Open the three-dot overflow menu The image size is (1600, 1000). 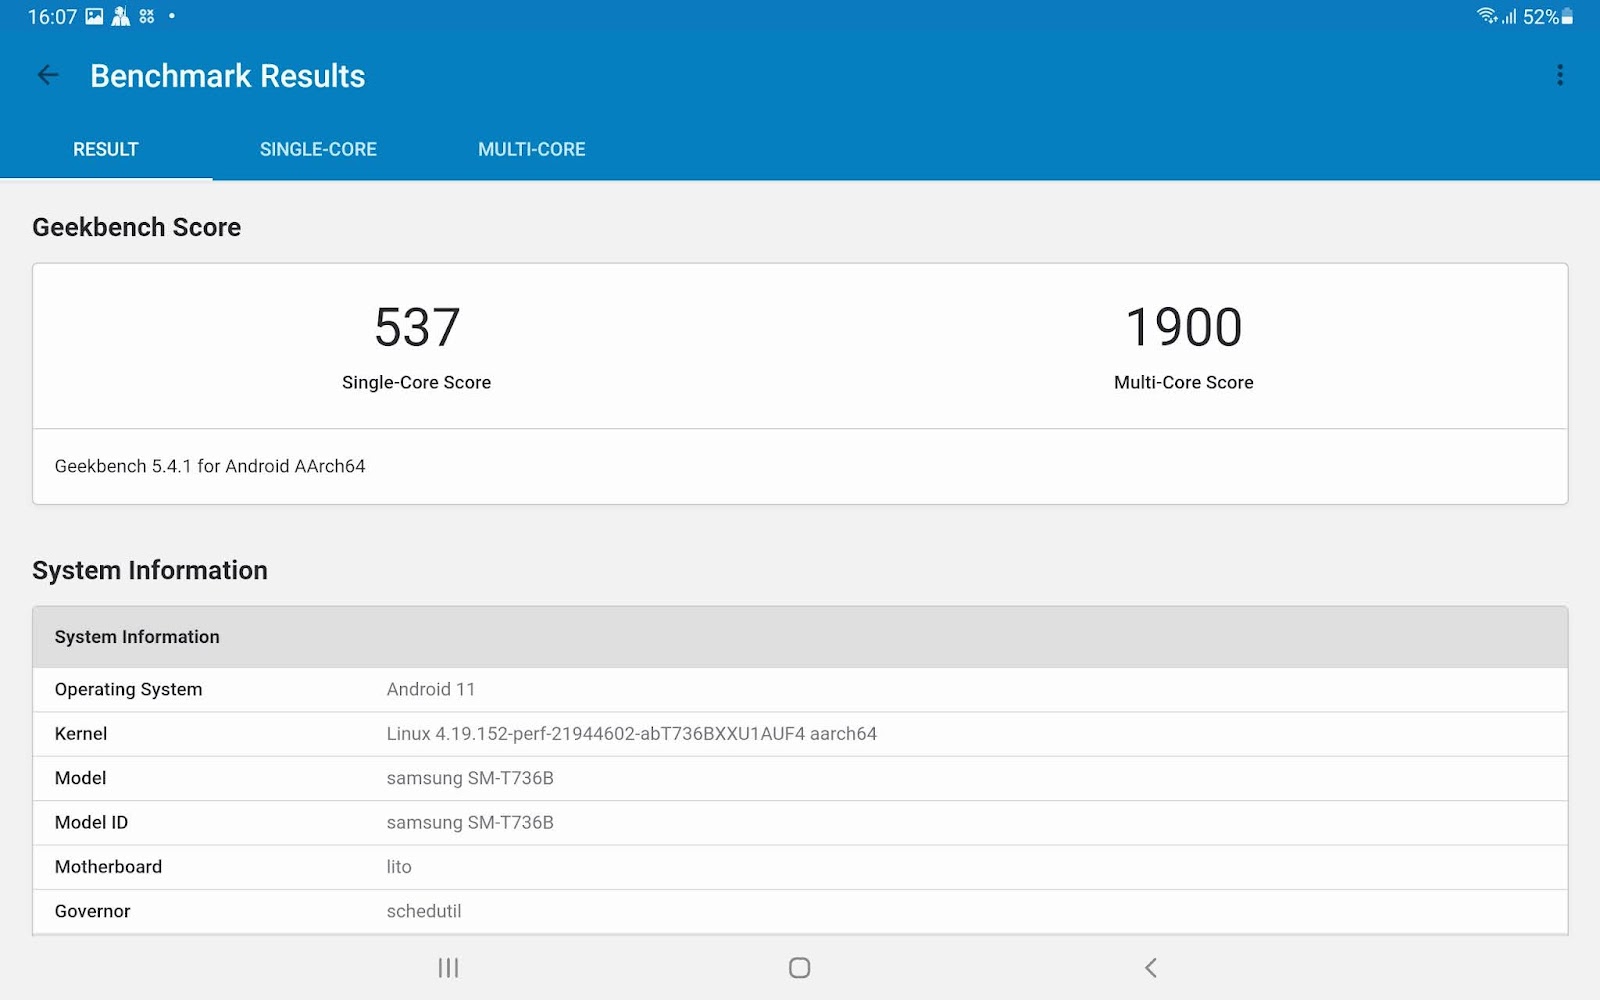click(1559, 75)
